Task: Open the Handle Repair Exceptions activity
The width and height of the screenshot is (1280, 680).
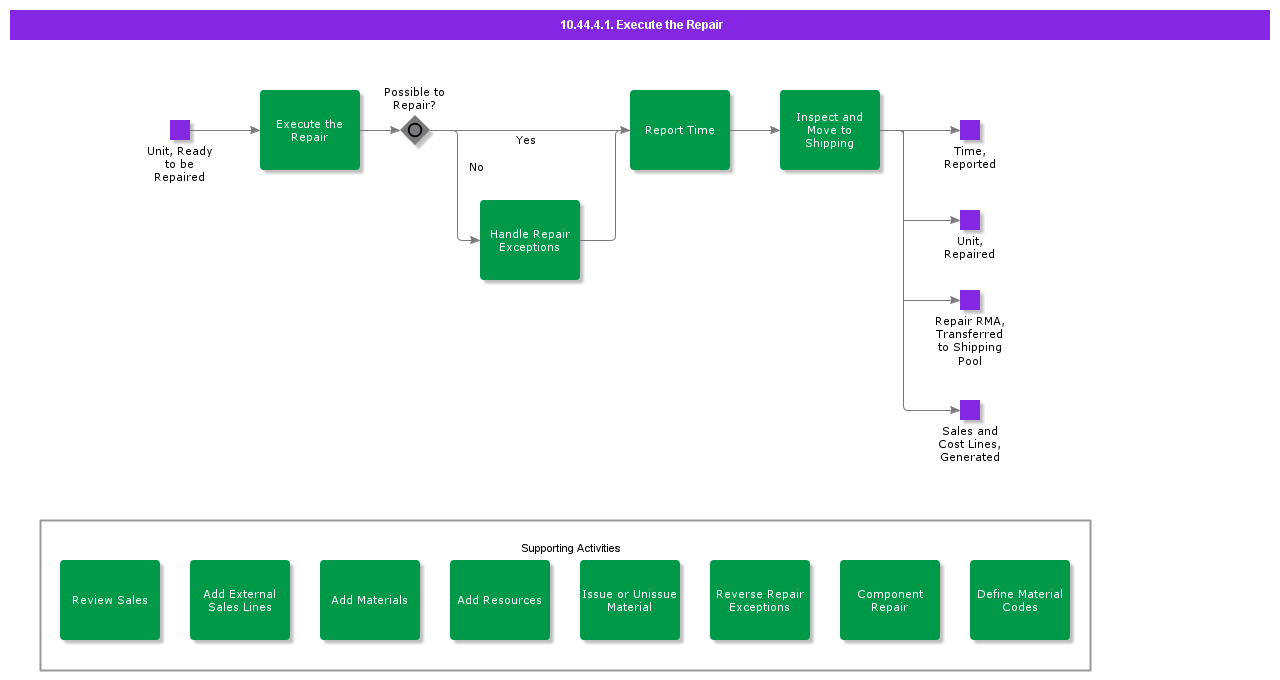Action: [530, 240]
